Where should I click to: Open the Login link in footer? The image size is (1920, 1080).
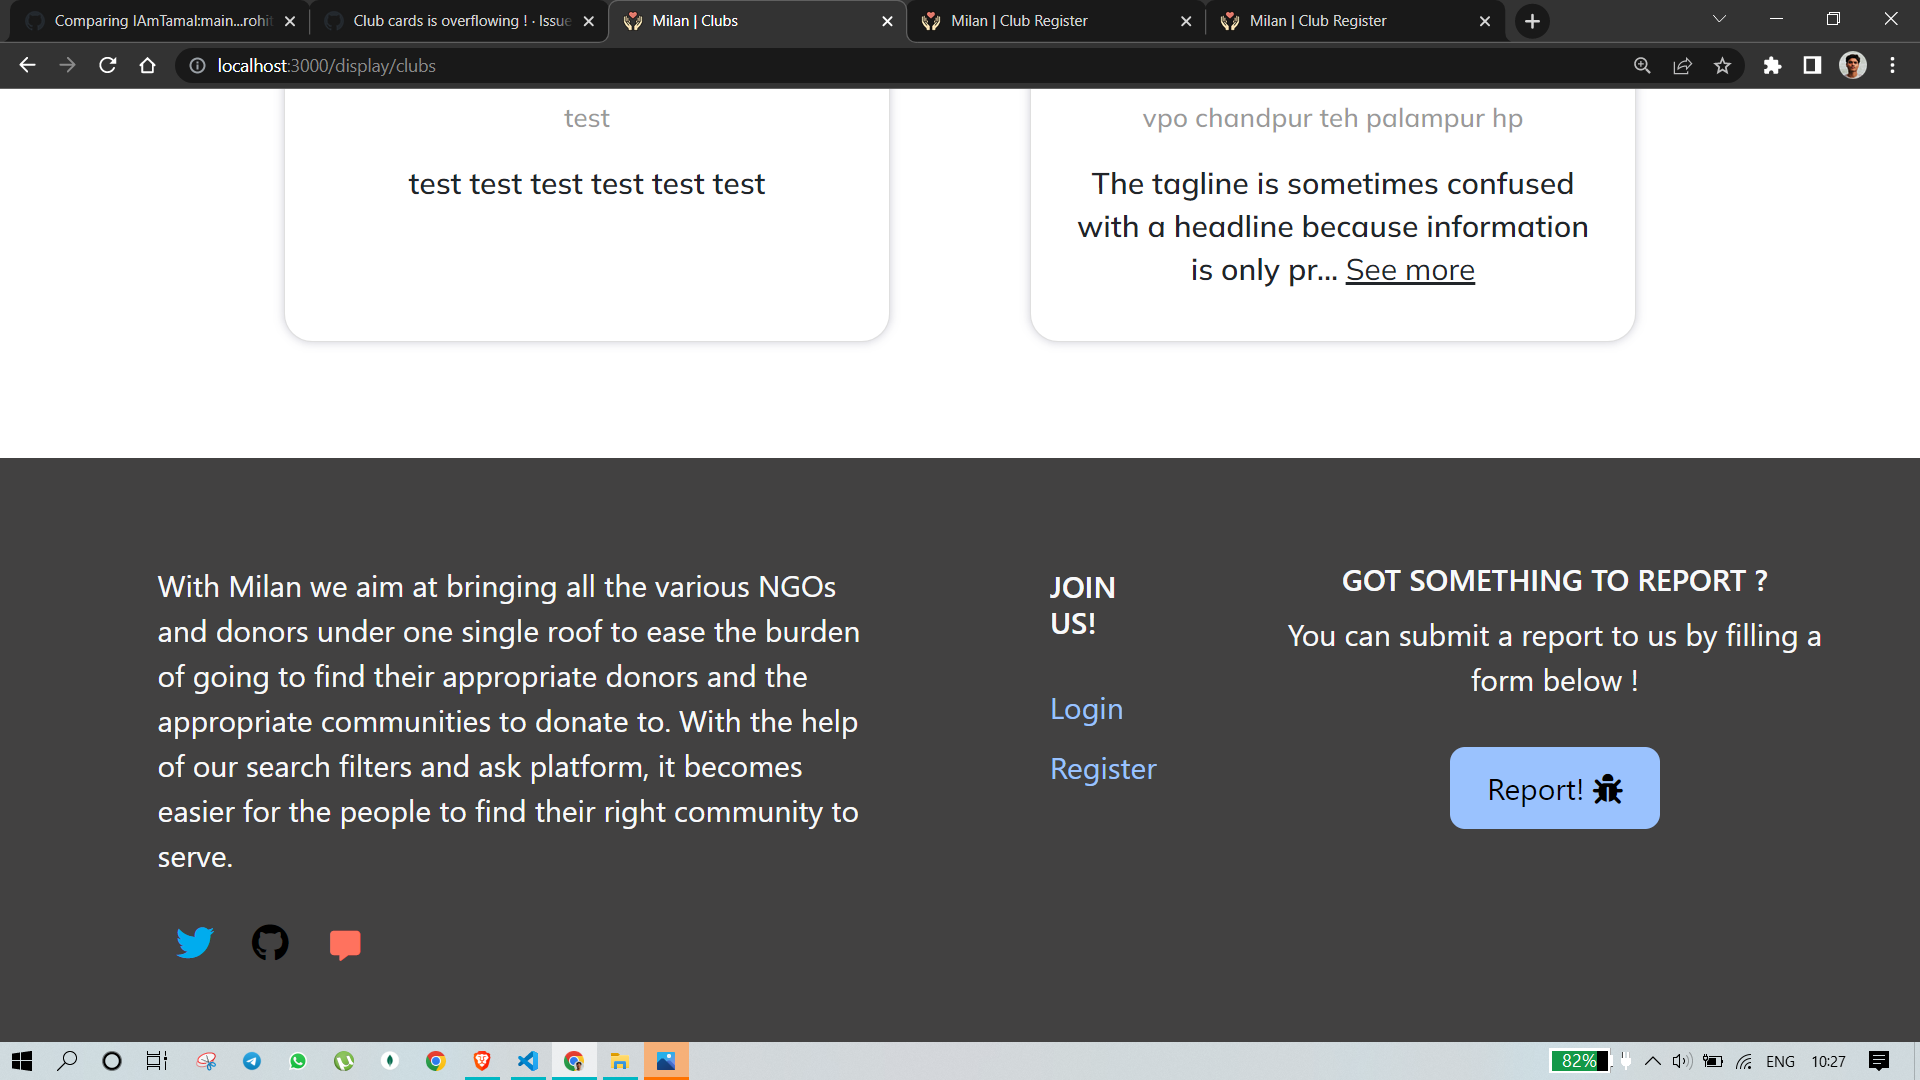click(x=1086, y=708)
